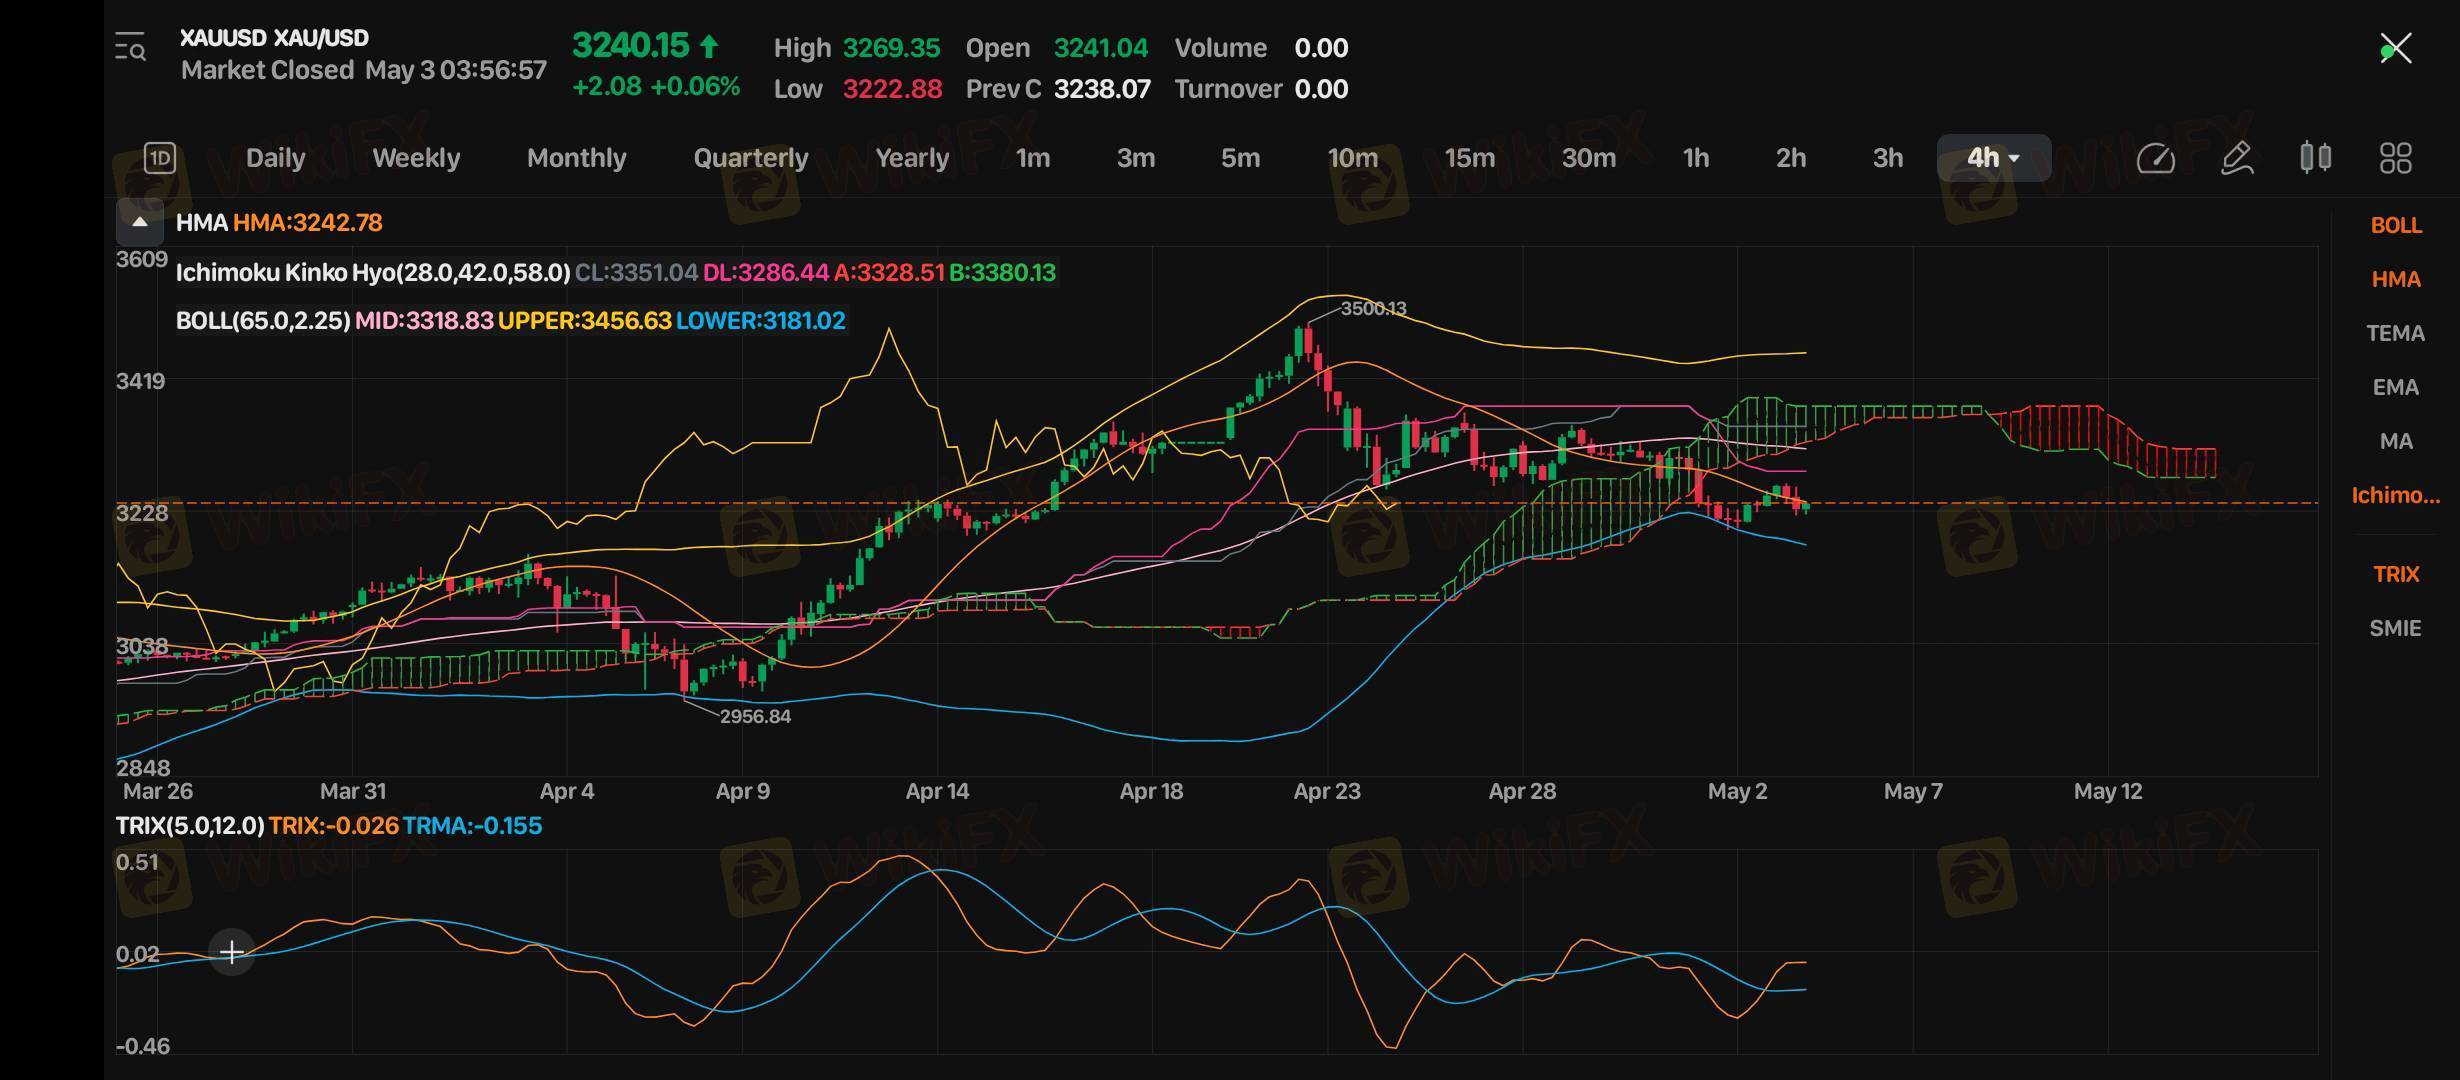
Task: Toggle the BOLL indicator on
Action: pos(2395,226)
